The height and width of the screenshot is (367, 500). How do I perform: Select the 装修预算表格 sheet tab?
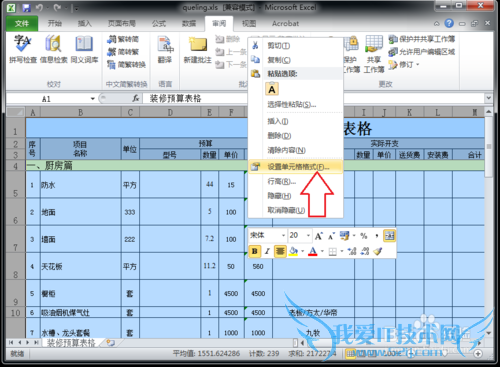coord(71,343)
